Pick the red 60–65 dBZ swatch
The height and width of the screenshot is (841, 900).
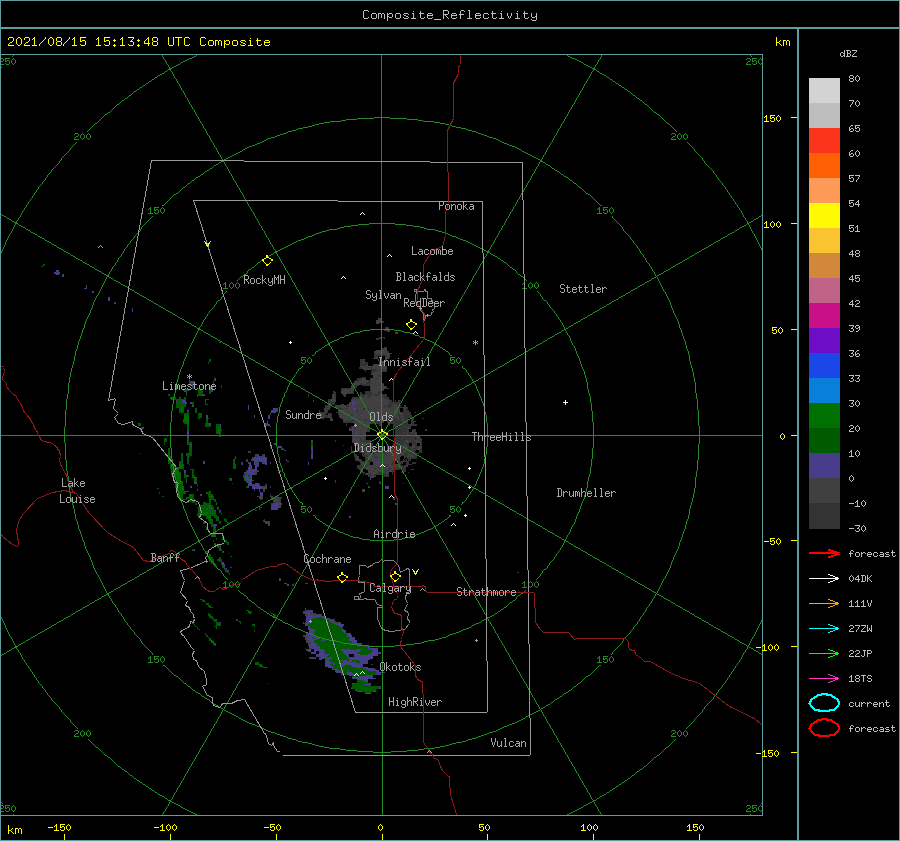824,141
